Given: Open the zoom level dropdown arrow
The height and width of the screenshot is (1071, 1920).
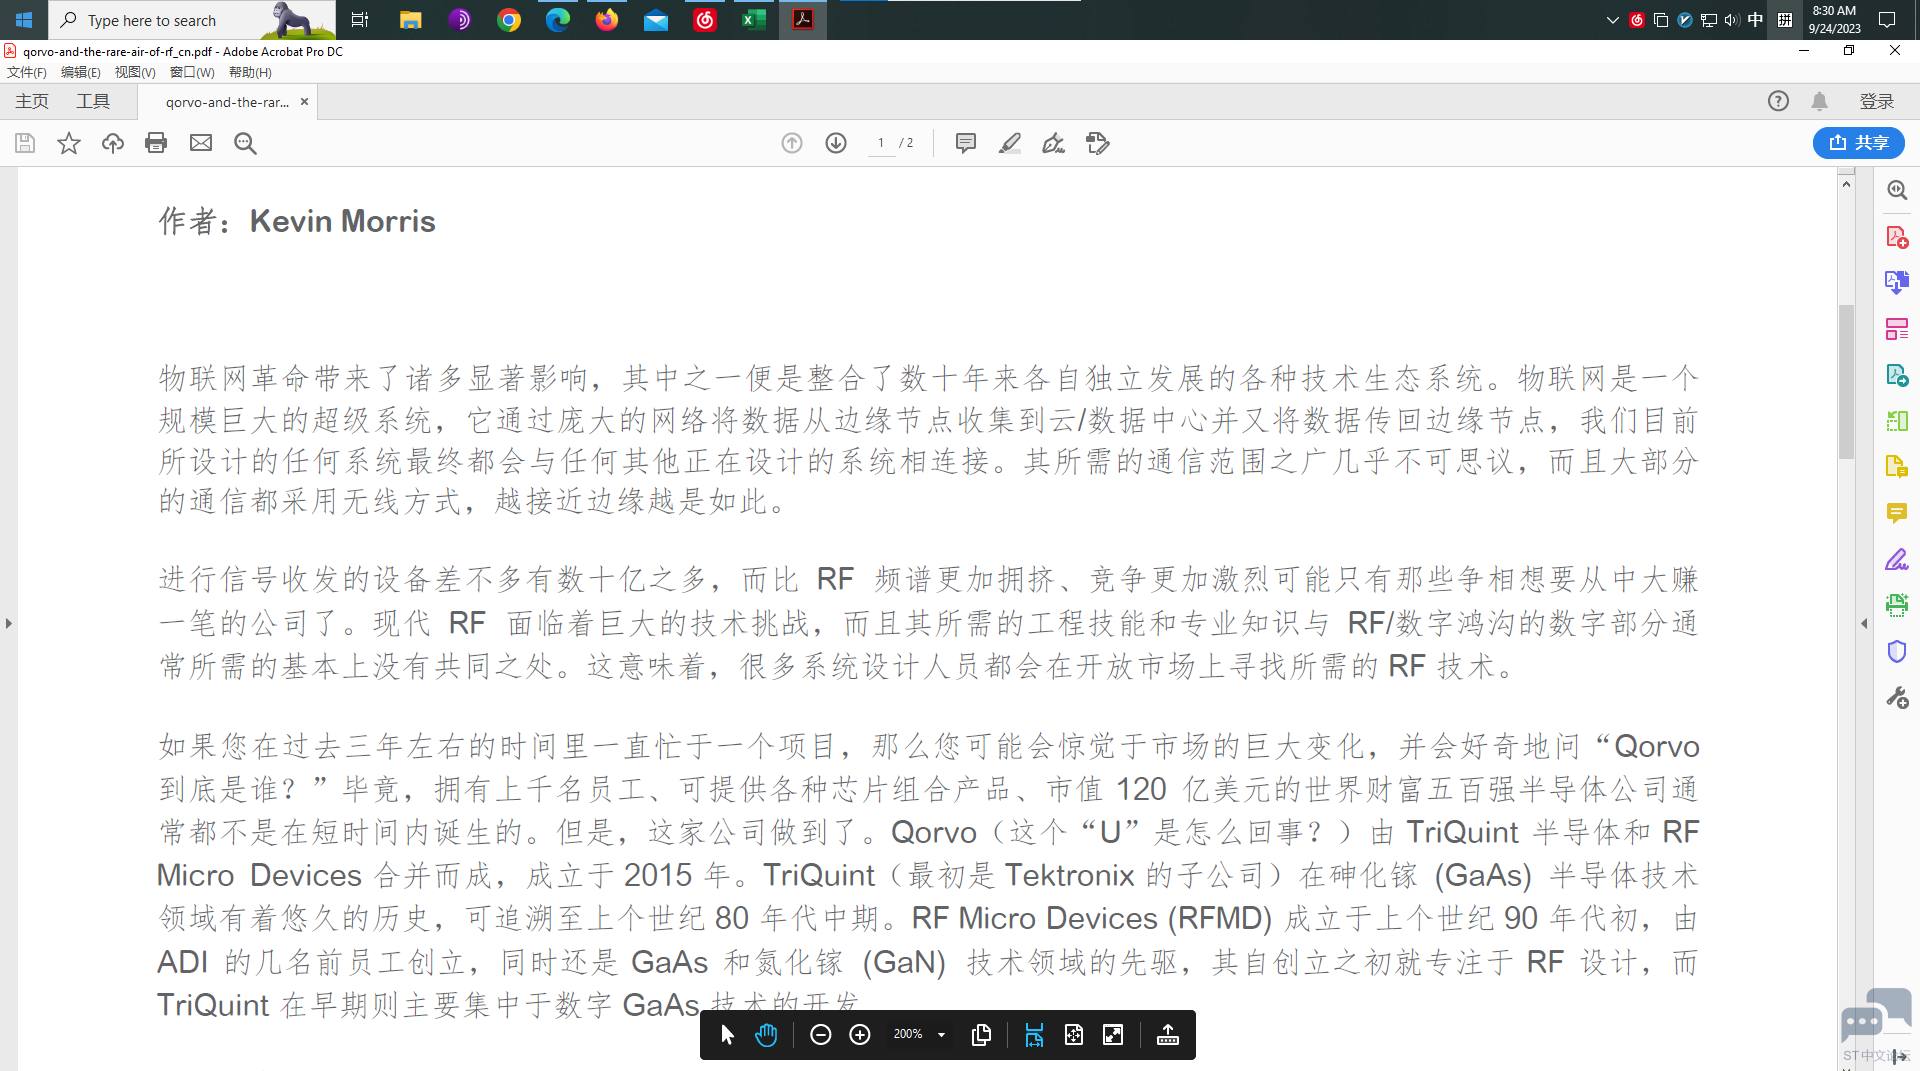Looking at the screenshot, I should click(941, 1035).
